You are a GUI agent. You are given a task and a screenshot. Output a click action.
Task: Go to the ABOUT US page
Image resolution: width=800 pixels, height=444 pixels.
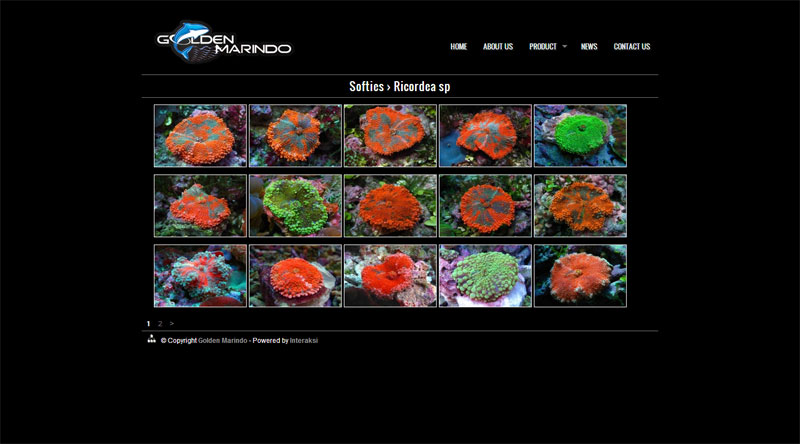(x=498, y=46)
